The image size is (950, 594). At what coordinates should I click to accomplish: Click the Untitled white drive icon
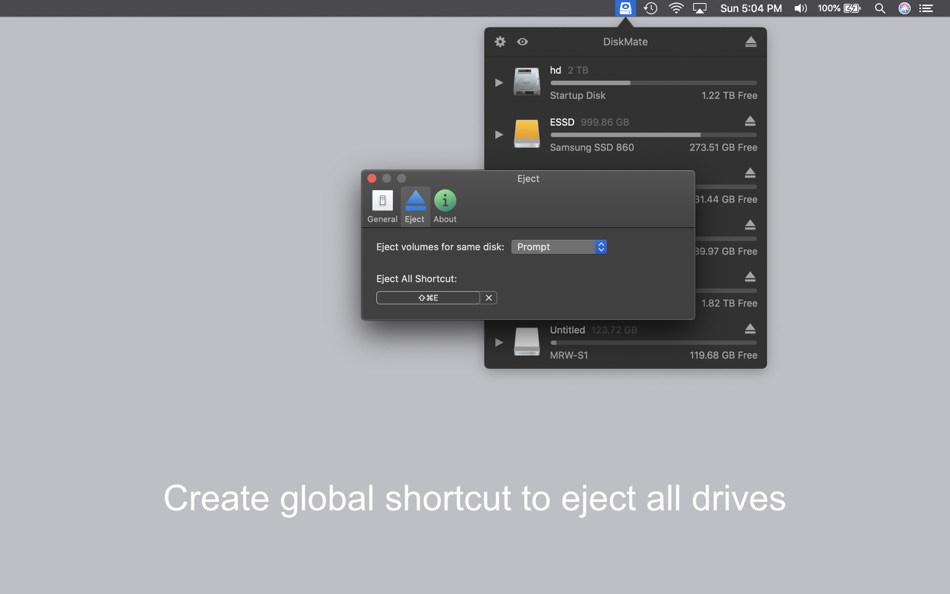coord(526,342)
